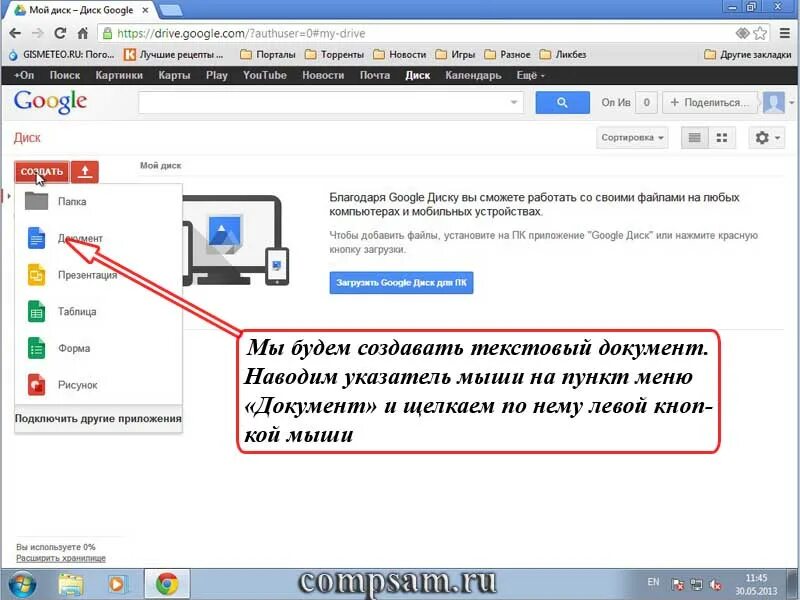800x600 pixels.
Task: Click the Мой диск breadcrumb
Action: tap(161, 165)
